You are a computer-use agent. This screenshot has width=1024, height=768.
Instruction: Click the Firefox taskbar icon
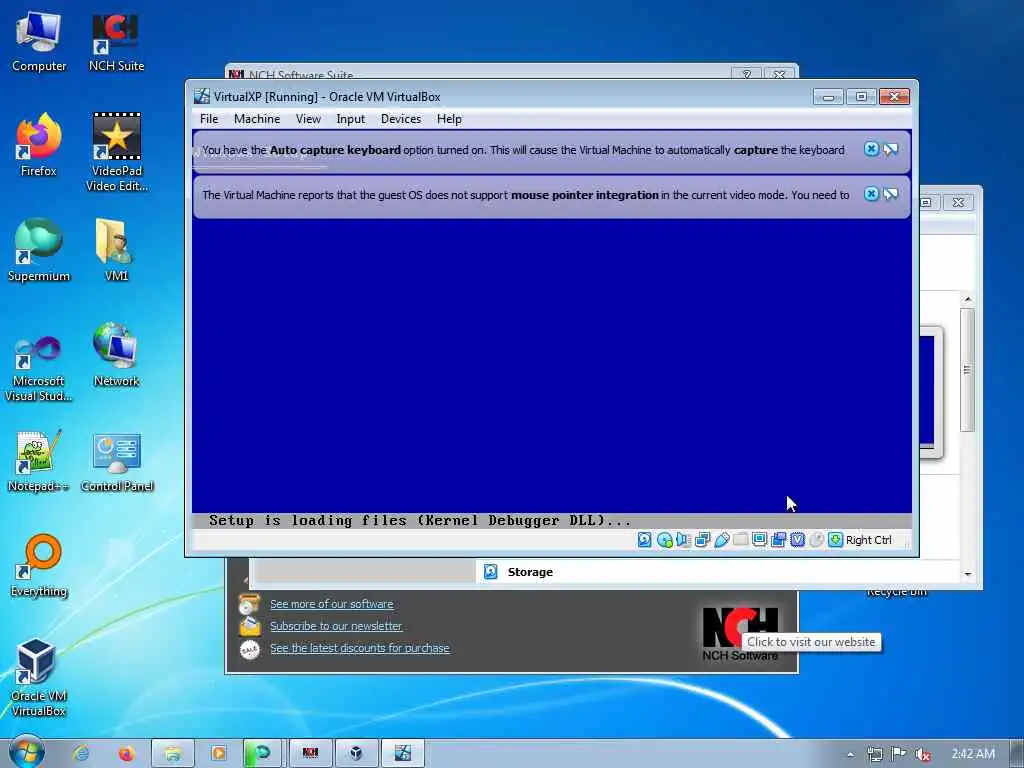[x=126, y=754]
